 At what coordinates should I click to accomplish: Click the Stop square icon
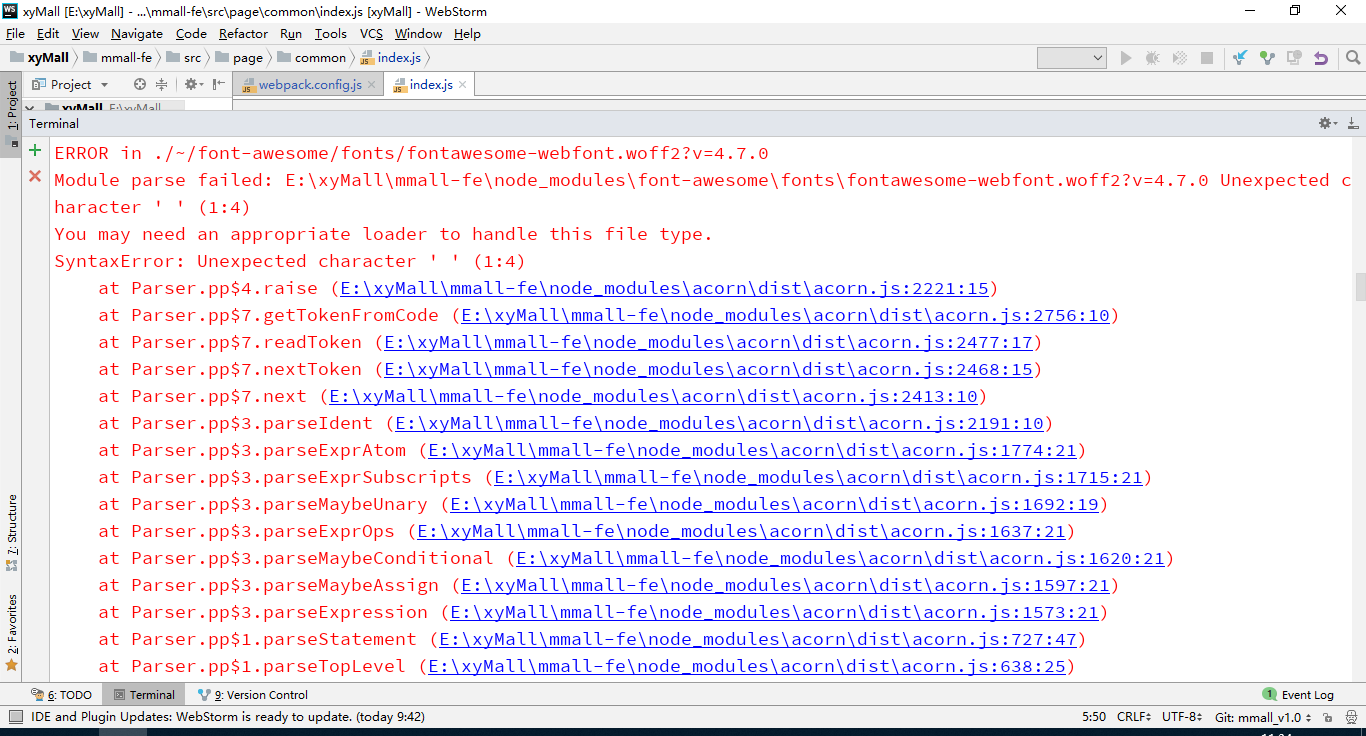[x=1207, y=58]
